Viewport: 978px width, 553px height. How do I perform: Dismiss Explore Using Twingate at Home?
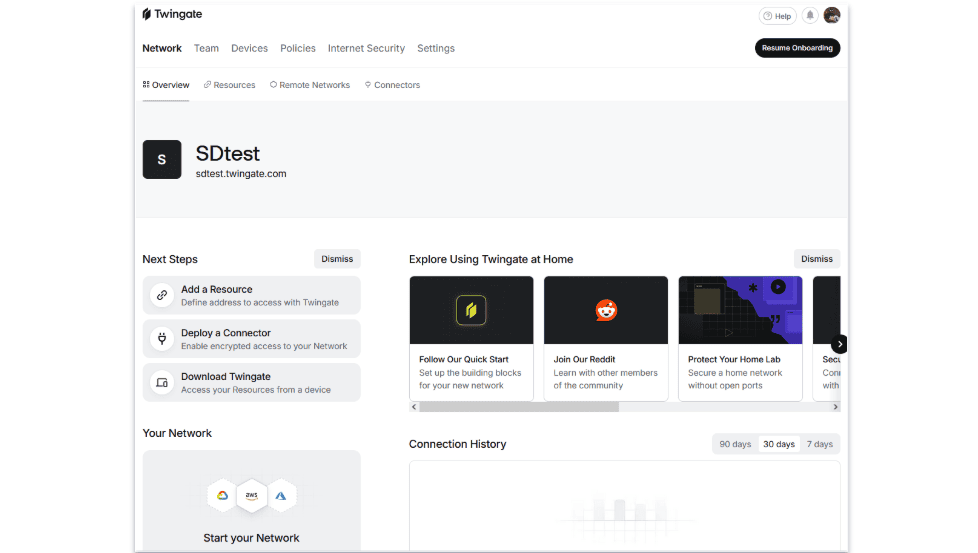[816, 259]
